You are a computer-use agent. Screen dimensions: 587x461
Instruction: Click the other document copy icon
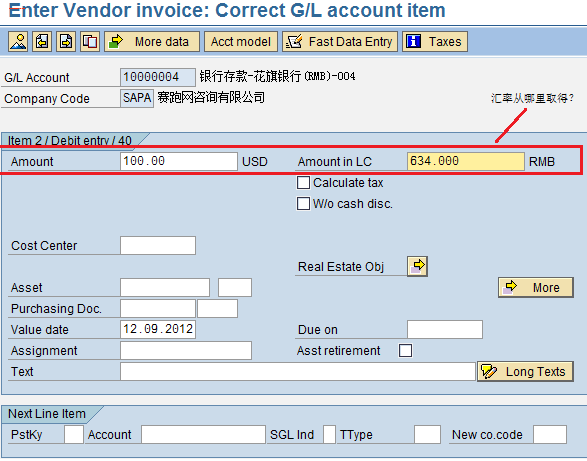tap(90, 41)
